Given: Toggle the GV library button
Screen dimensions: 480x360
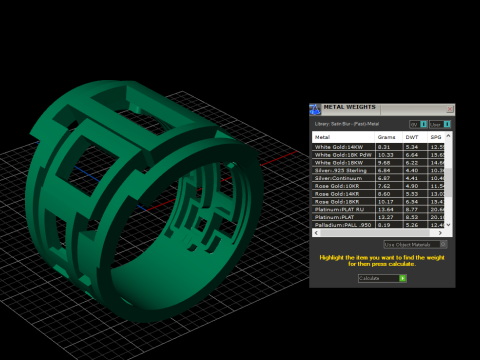Looking at the screenshot, I should pyautogui.click(x=418, y=124).
